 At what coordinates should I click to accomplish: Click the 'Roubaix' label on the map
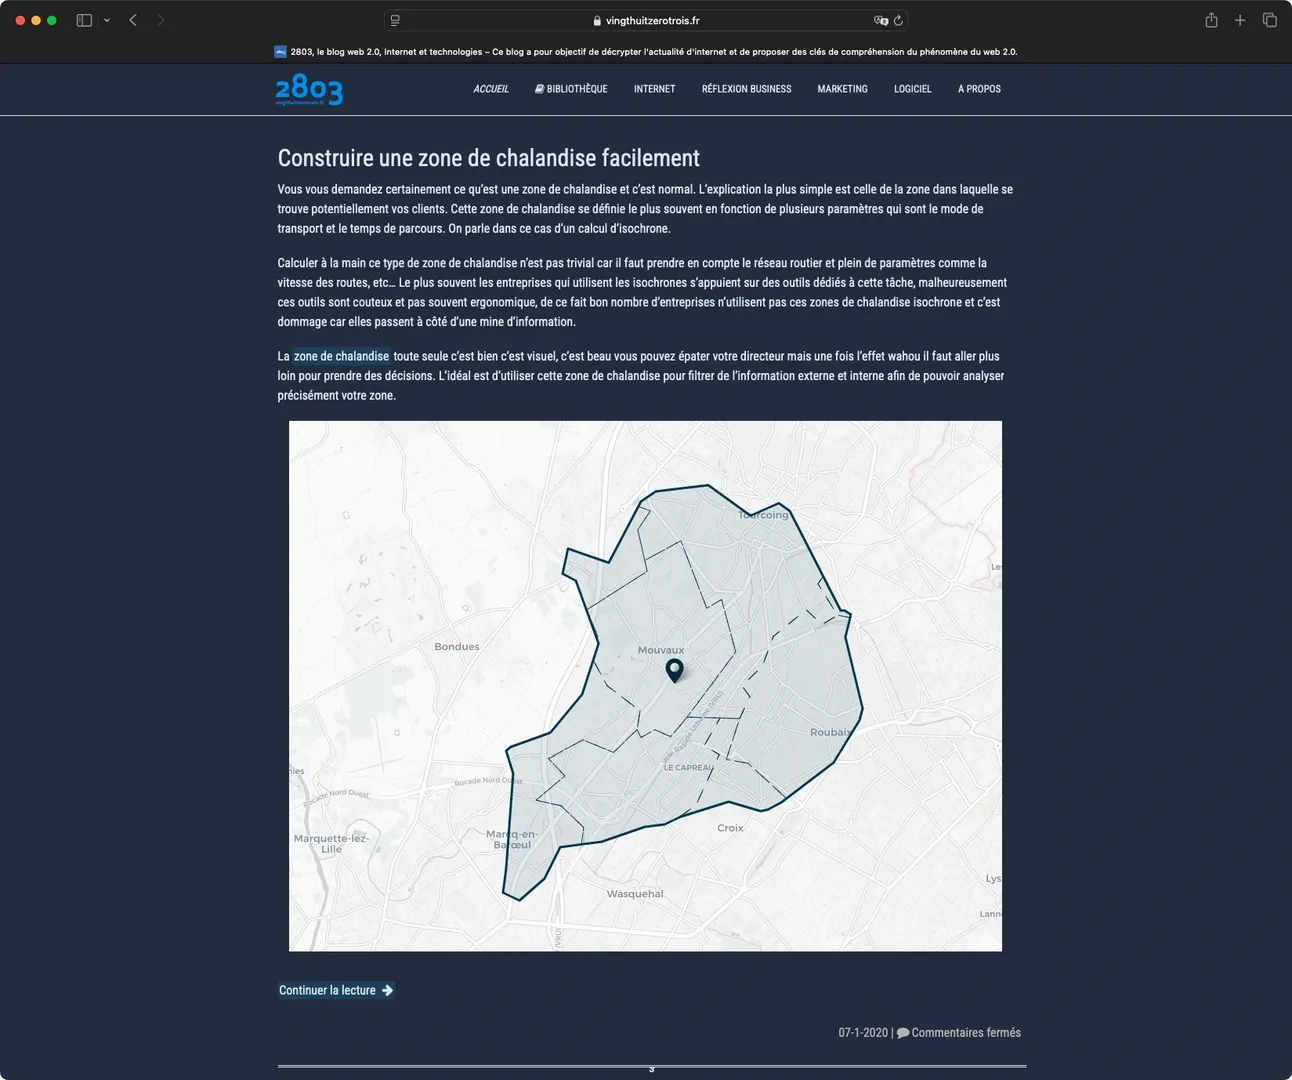pos(831,732)
